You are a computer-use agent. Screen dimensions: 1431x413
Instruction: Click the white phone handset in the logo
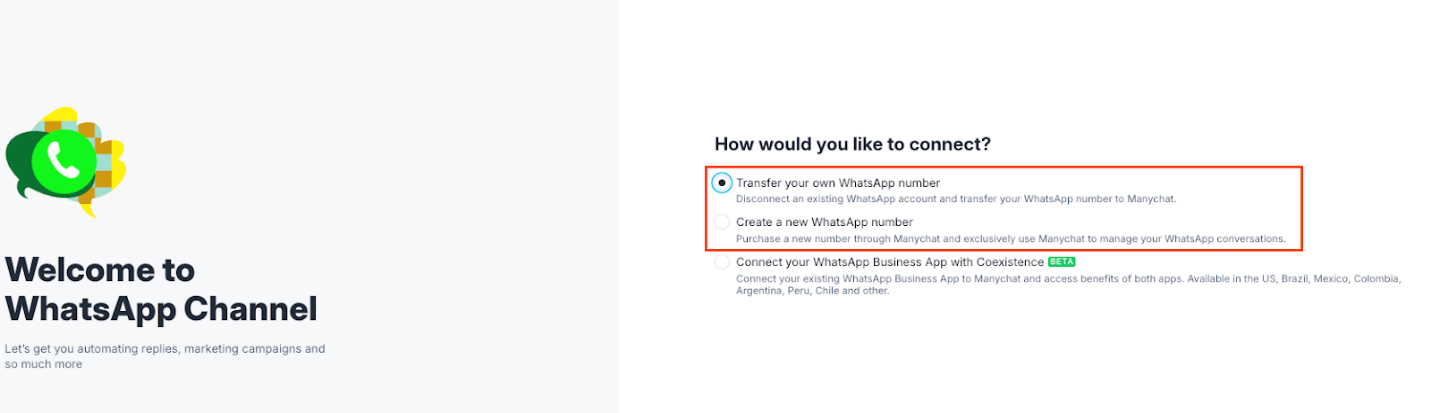[x=63, y=159]
